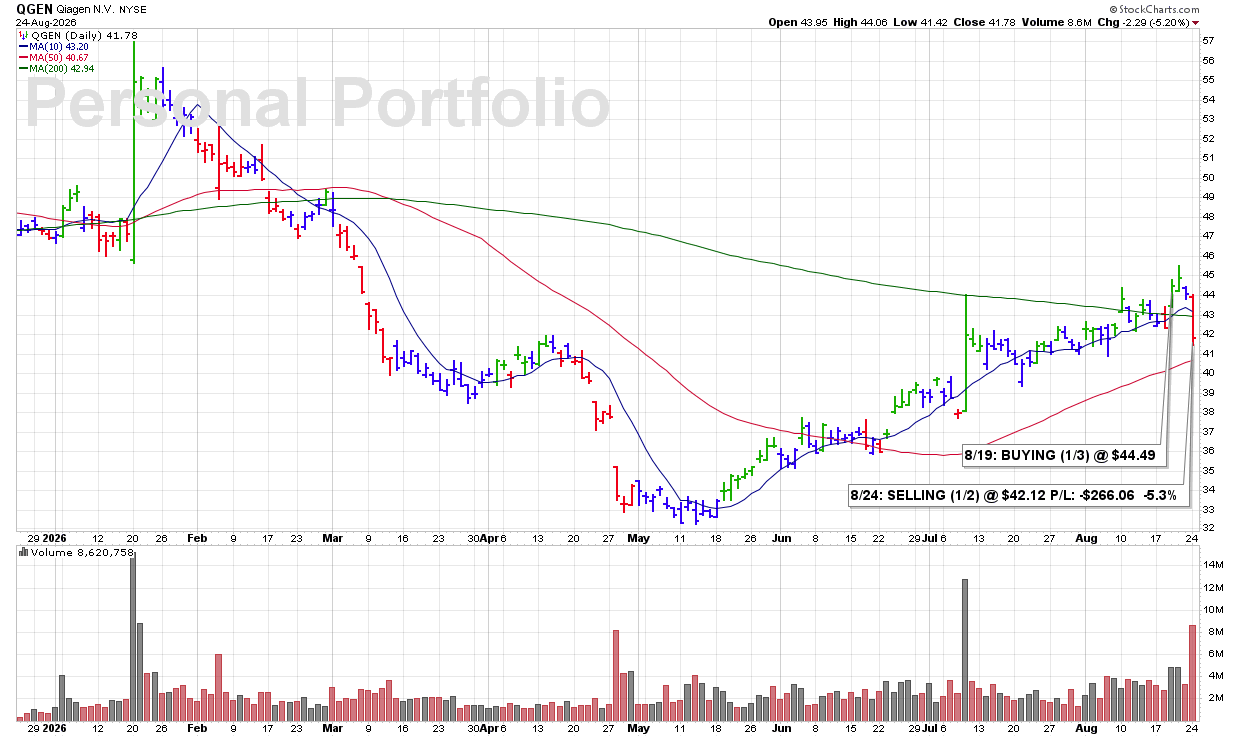
Task: Click the tall green July 9 price bar
Action: pyautogui.click(x=966, y=354)
